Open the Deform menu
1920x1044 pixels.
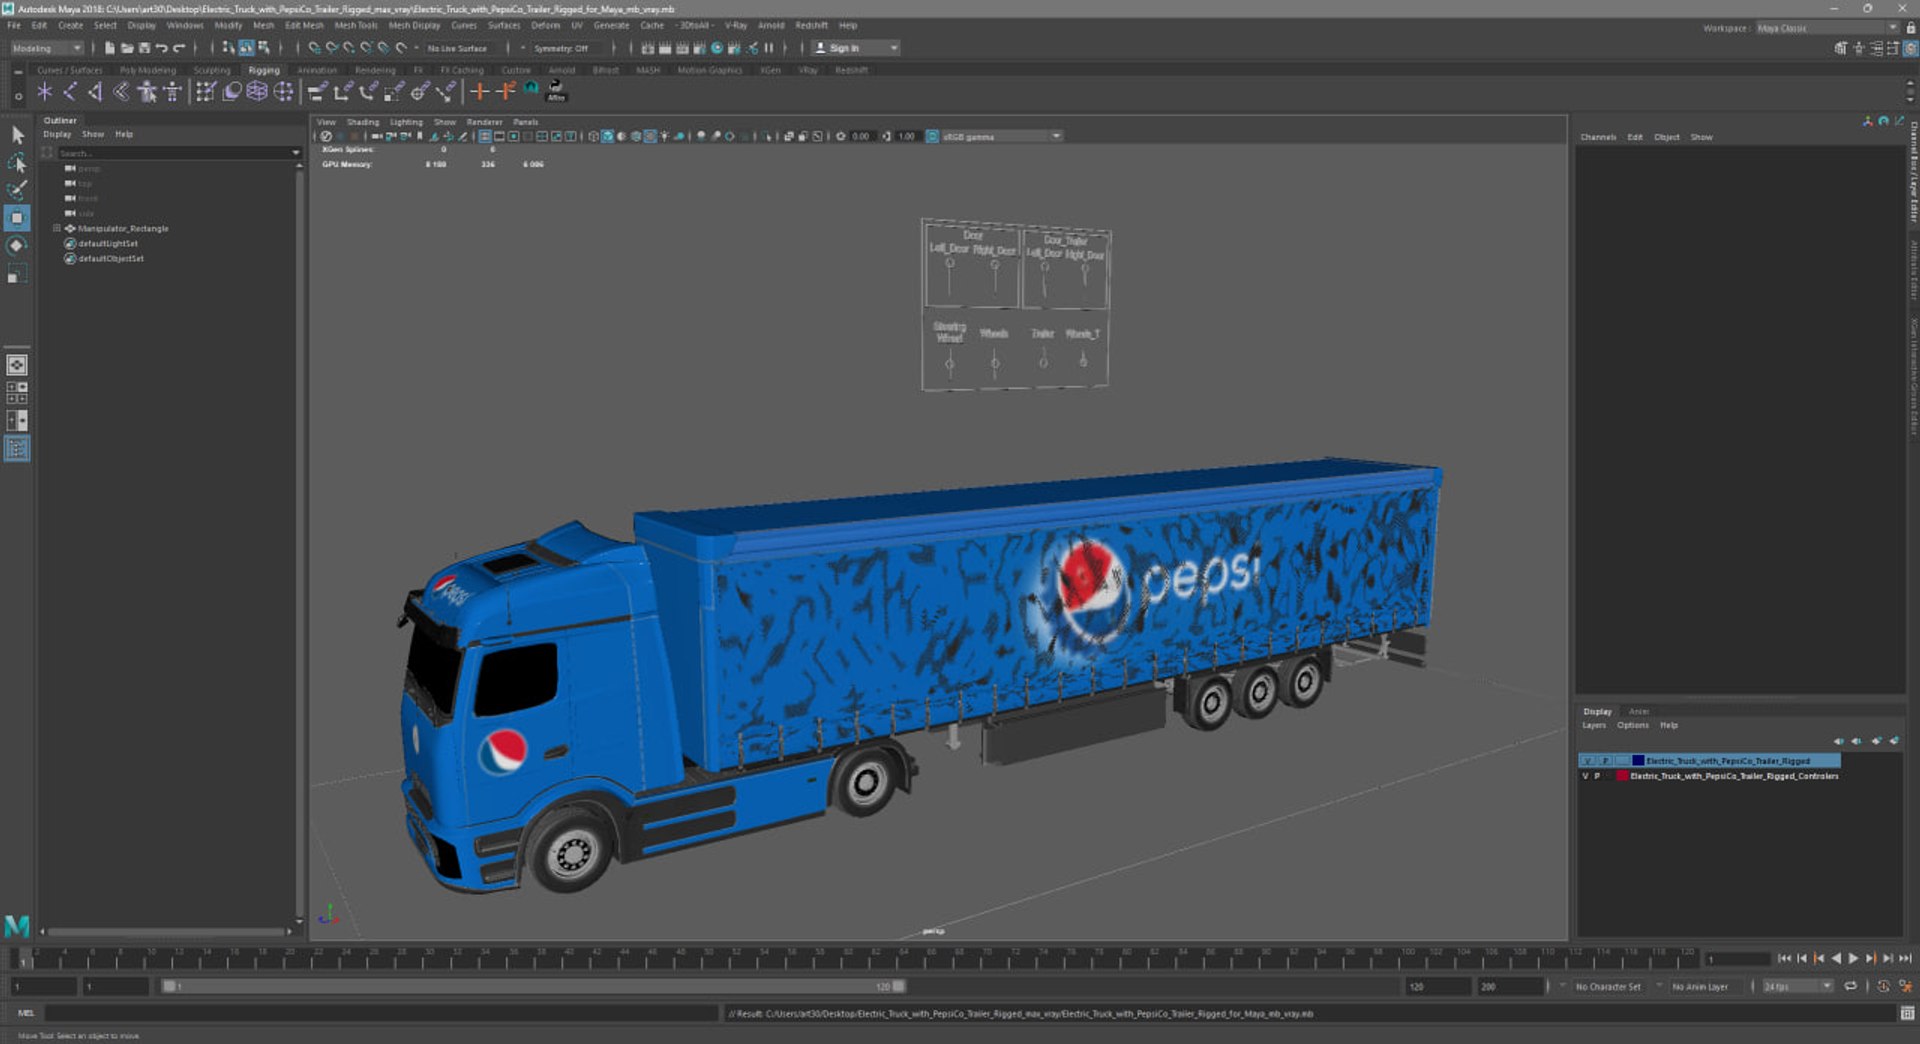pyautogui.click(x=545, y=25)
